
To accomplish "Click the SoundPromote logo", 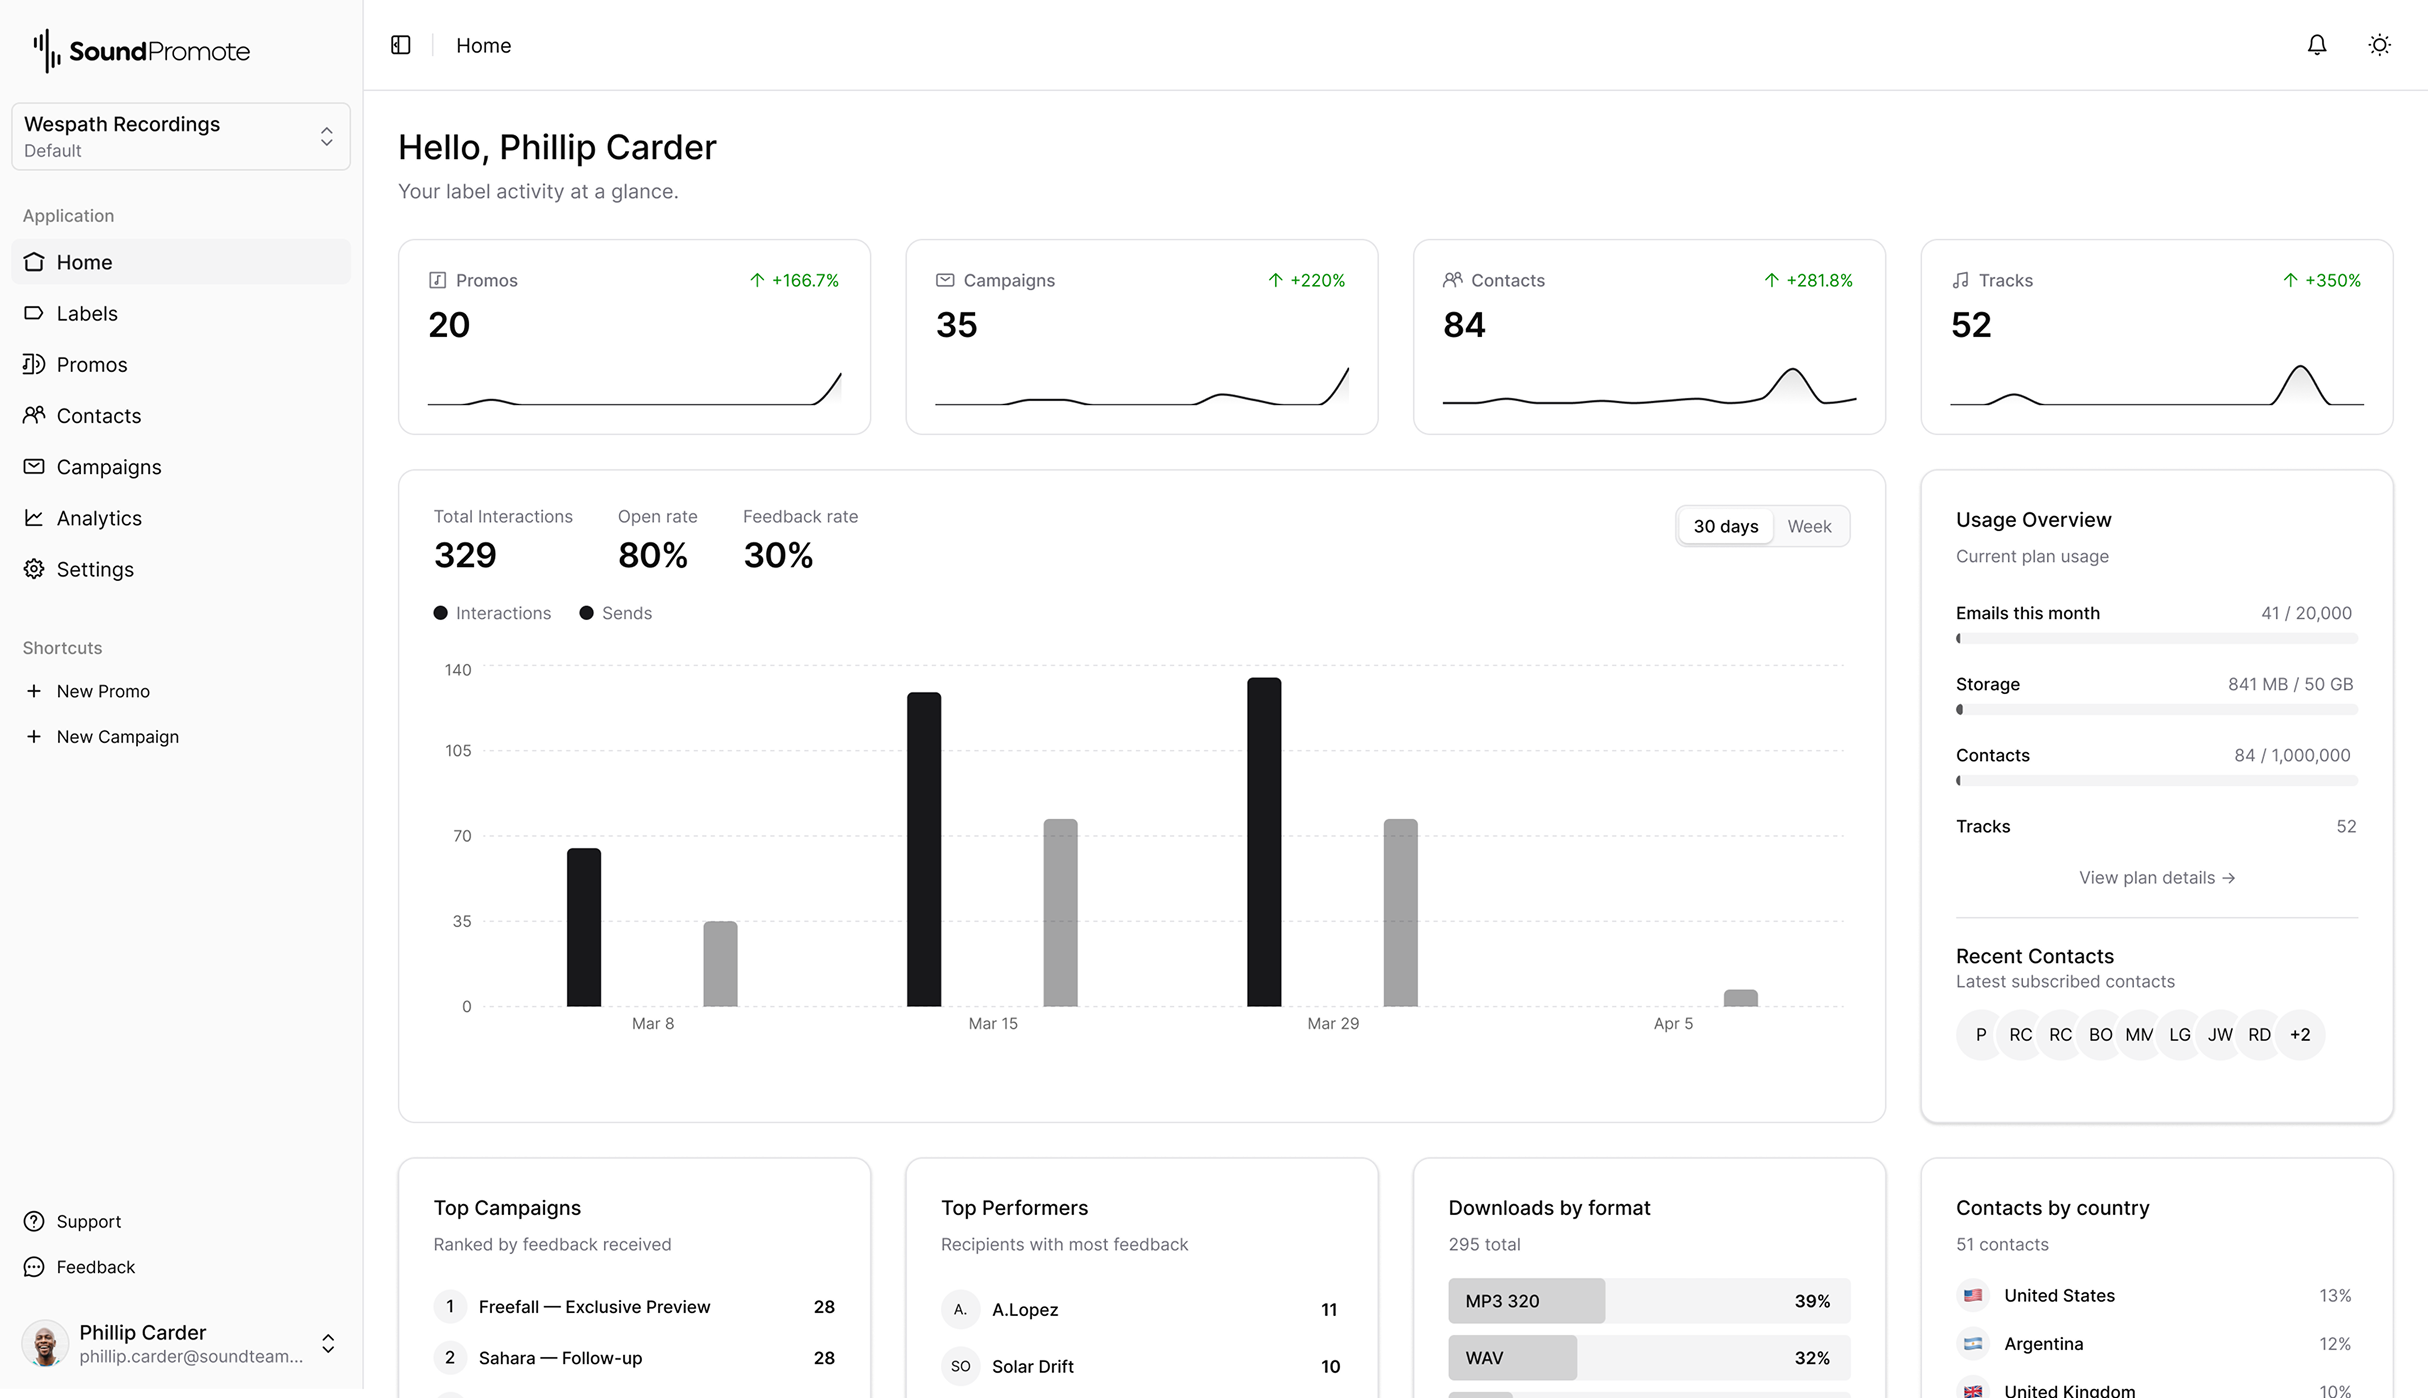I will [140, 50].
